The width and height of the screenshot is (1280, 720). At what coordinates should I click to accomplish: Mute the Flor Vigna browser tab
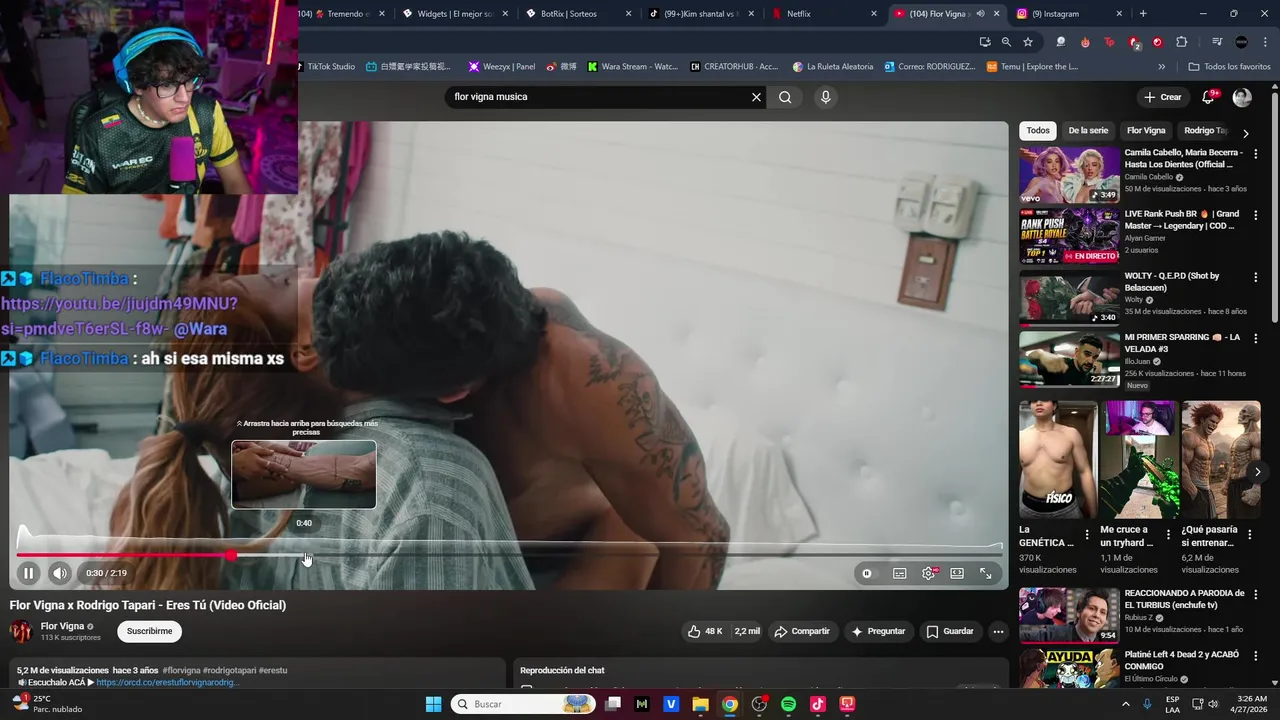980,14
